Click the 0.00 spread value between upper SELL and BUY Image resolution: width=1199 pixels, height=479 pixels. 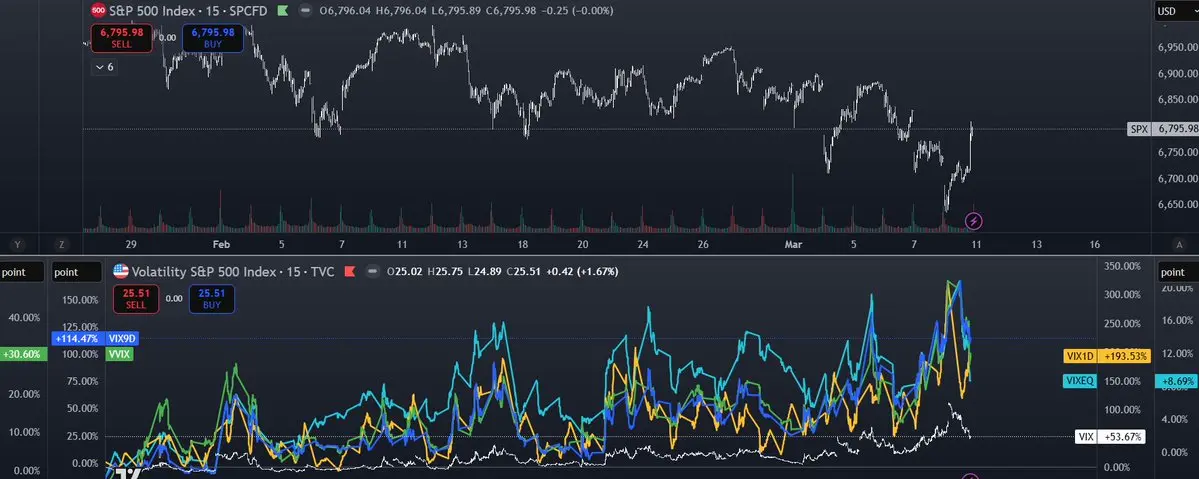click(167, 37)
